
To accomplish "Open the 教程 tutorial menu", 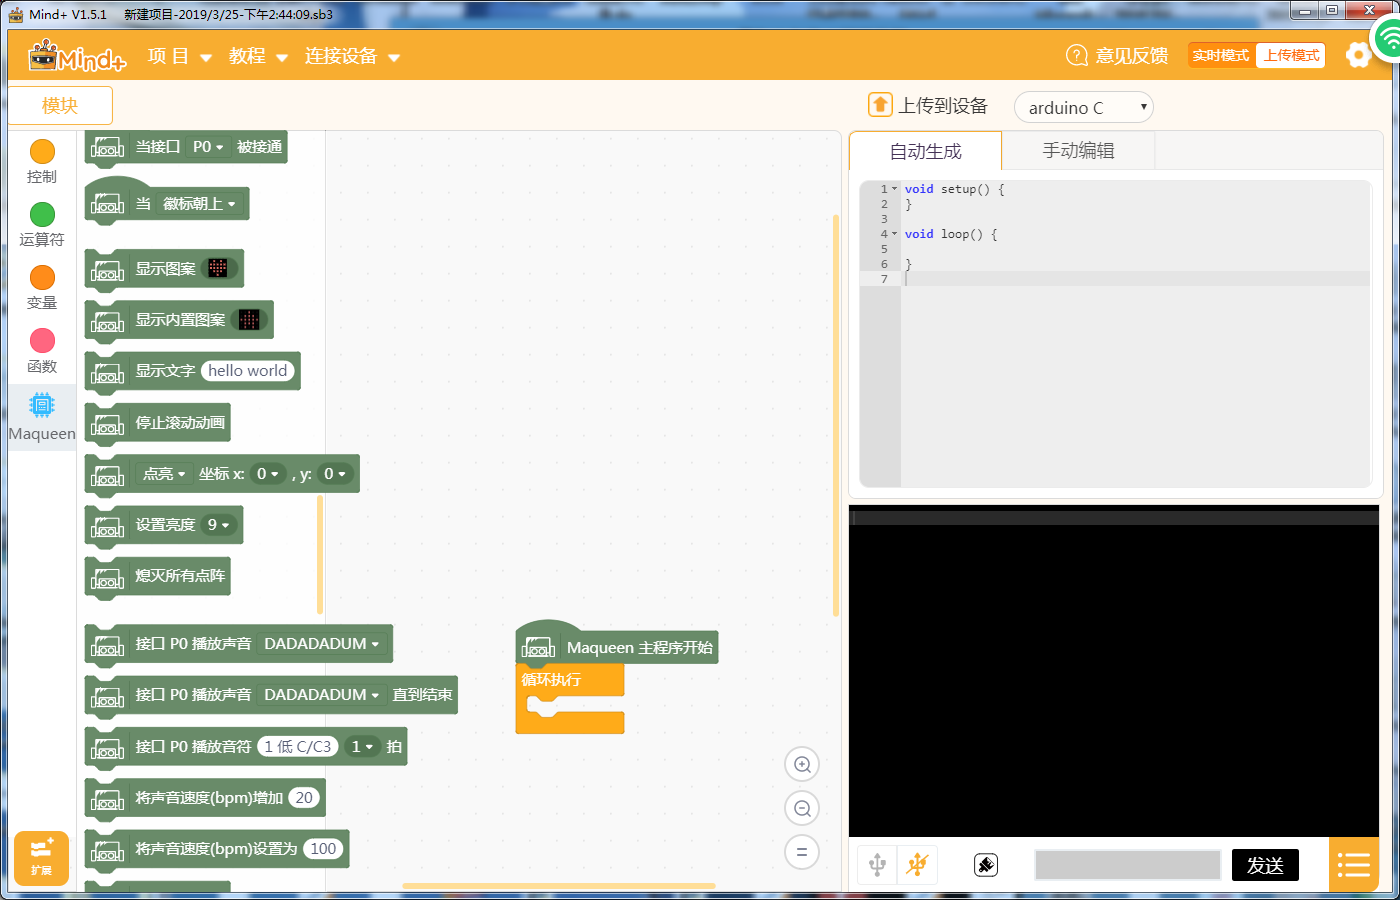I will pyautogui.click(x=258, y=56).
